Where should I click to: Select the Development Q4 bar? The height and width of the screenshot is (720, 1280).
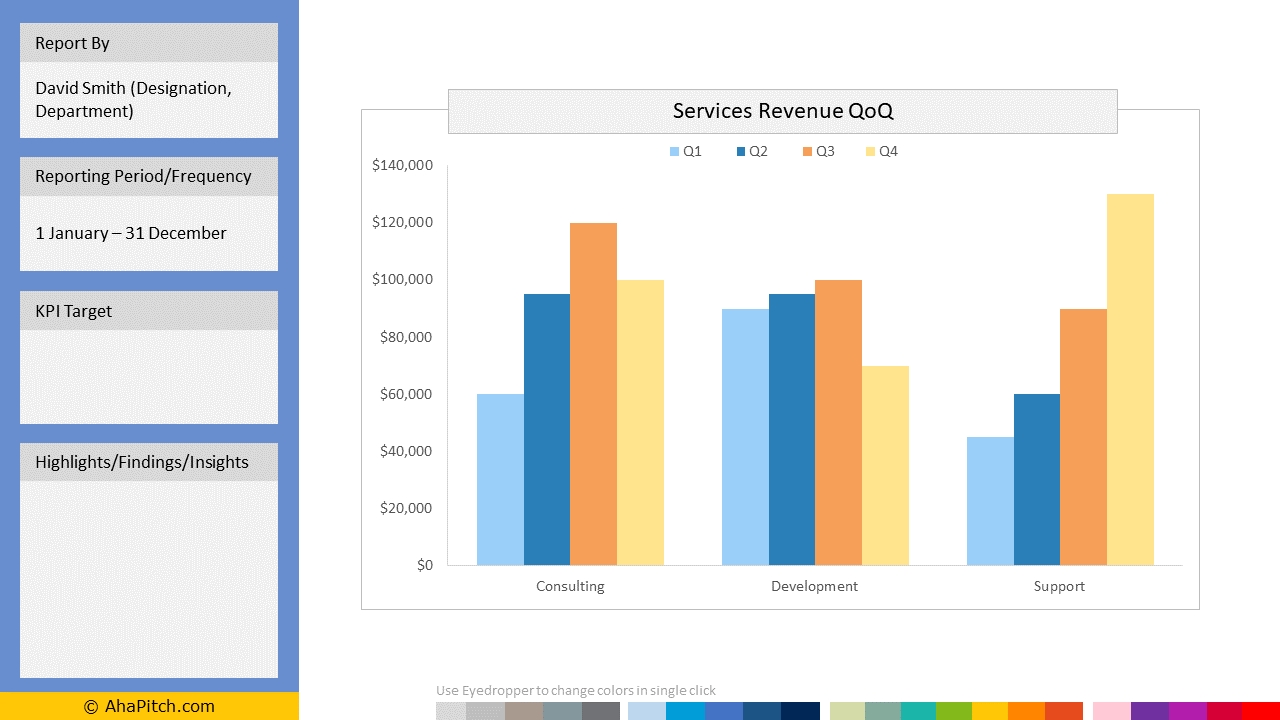tap(885, 465)
